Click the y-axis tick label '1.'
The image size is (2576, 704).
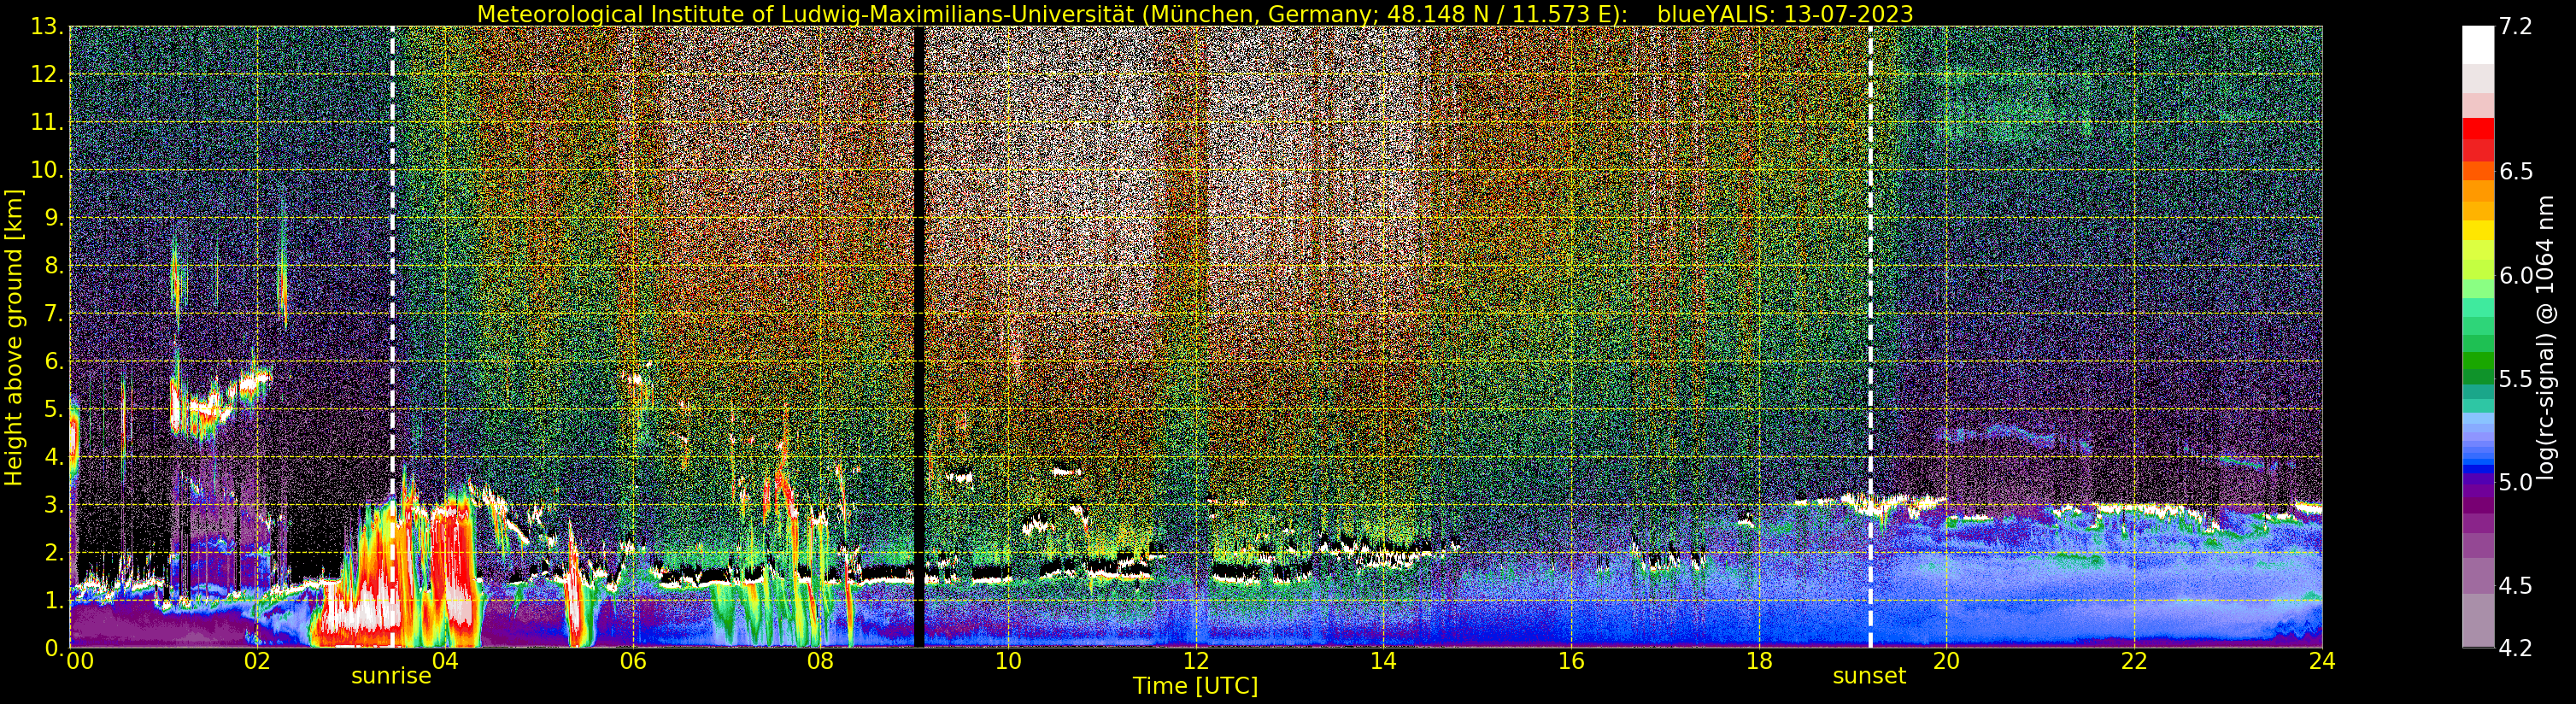54,601
